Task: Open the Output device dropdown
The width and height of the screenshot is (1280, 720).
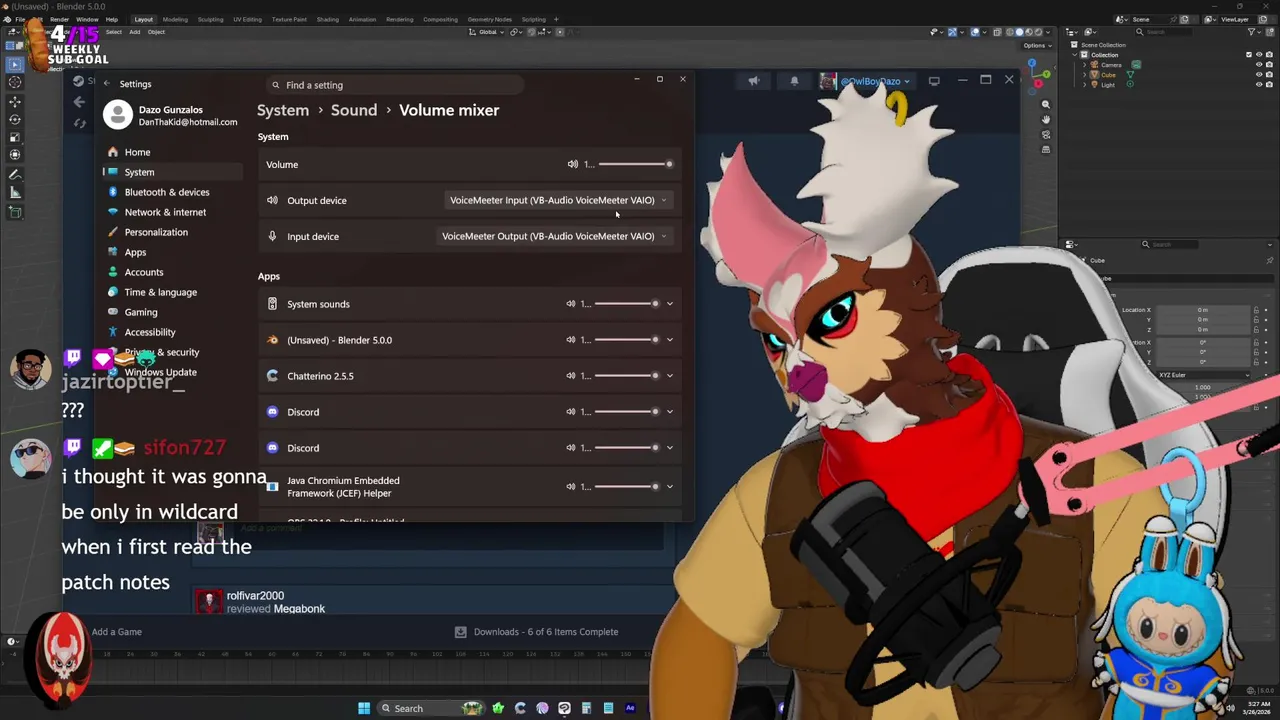Action: (x=558, y=200)
